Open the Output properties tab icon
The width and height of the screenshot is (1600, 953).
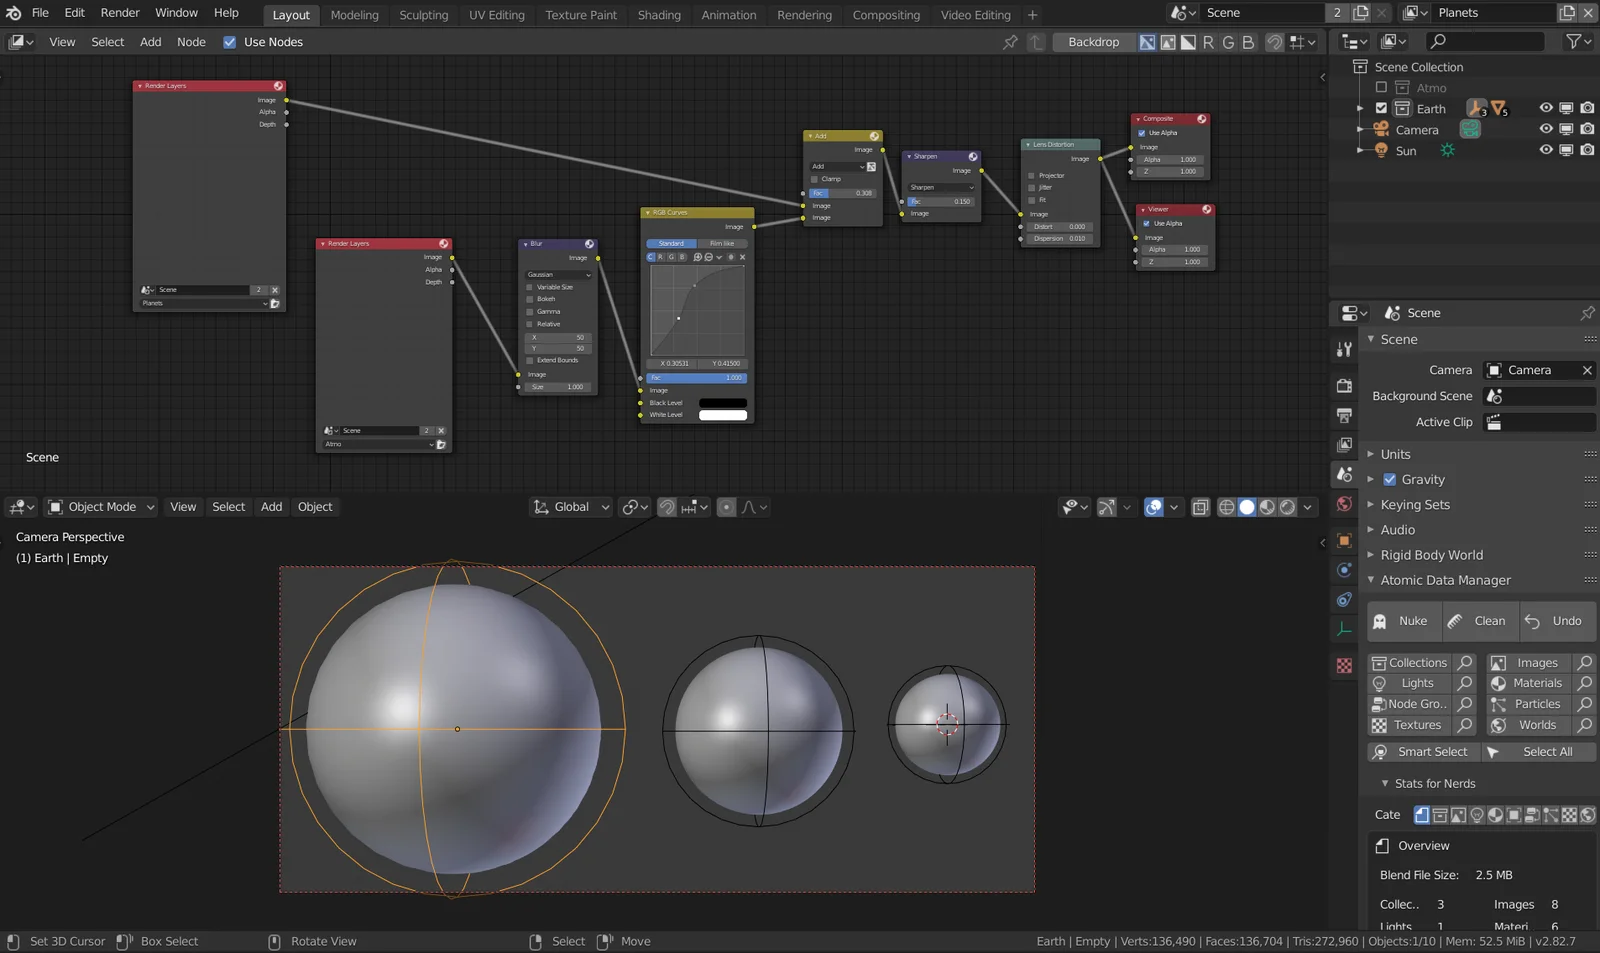(x=1344, y=415)
